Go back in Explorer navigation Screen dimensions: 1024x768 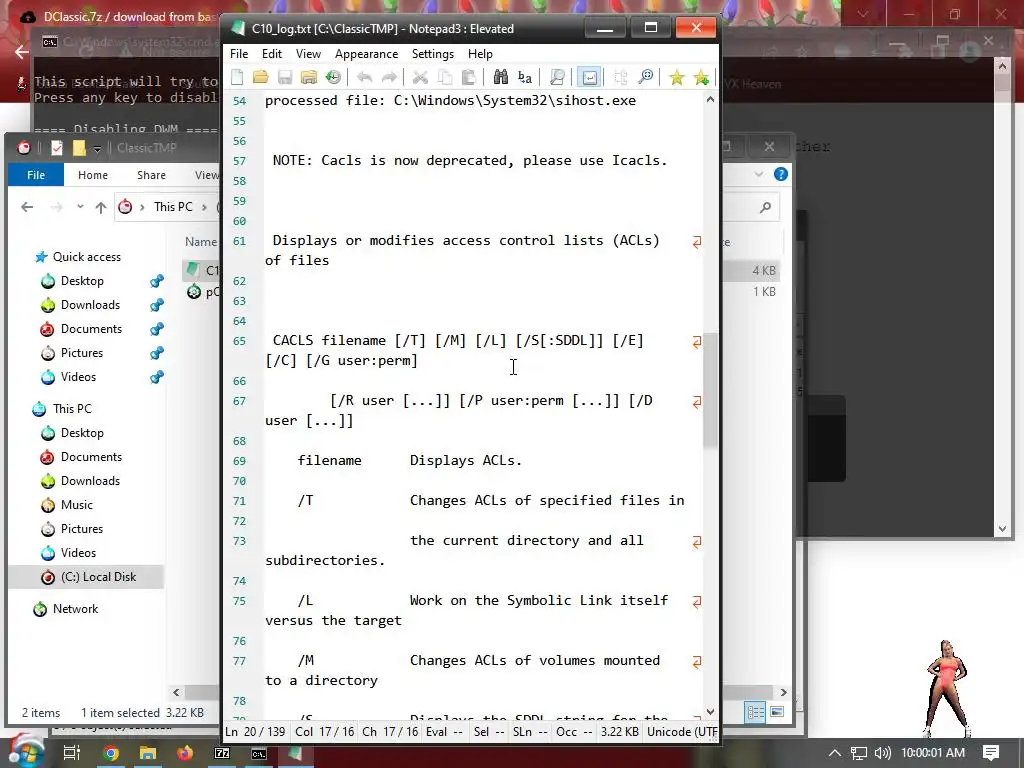pos(27,207)
